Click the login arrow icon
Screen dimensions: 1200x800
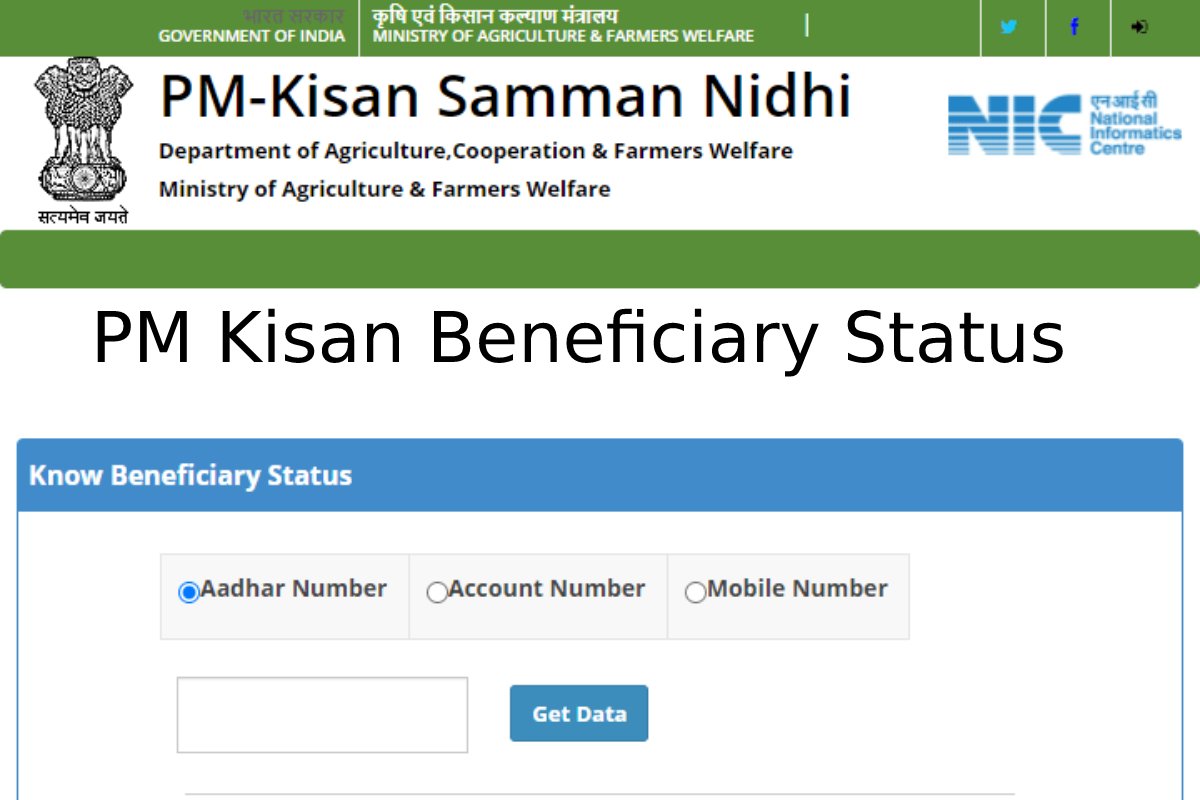click(x=1139, y=27)
